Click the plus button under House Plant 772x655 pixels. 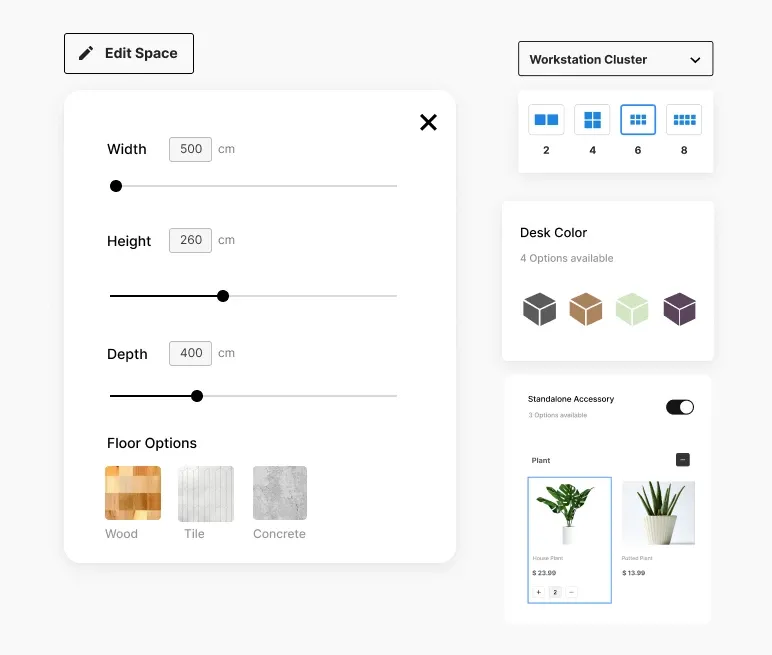point(539,592)
